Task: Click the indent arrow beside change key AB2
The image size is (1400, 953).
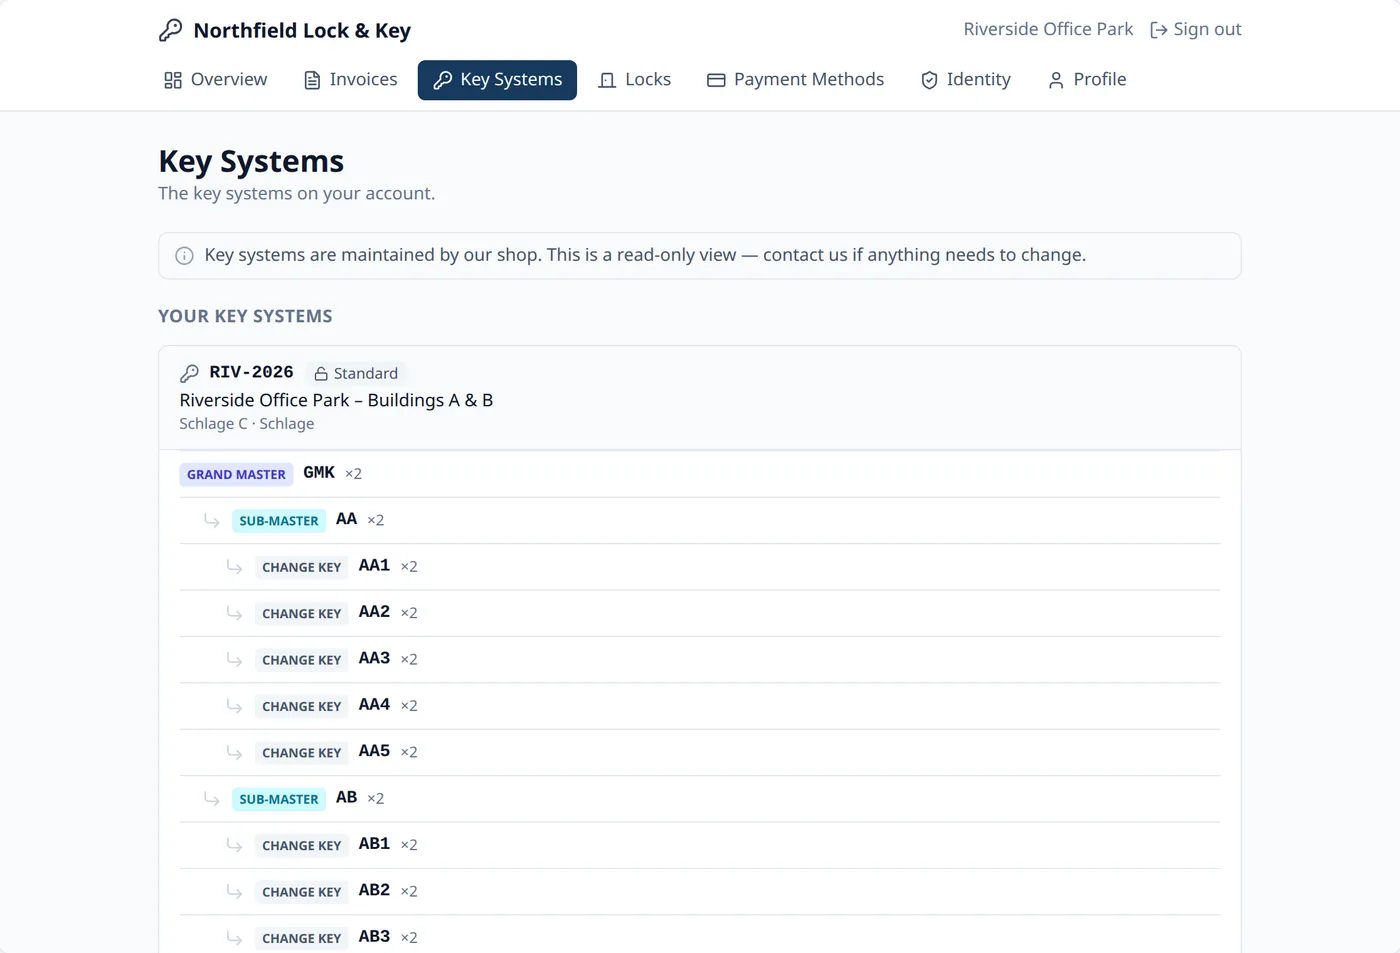Action: pos(234,891)
